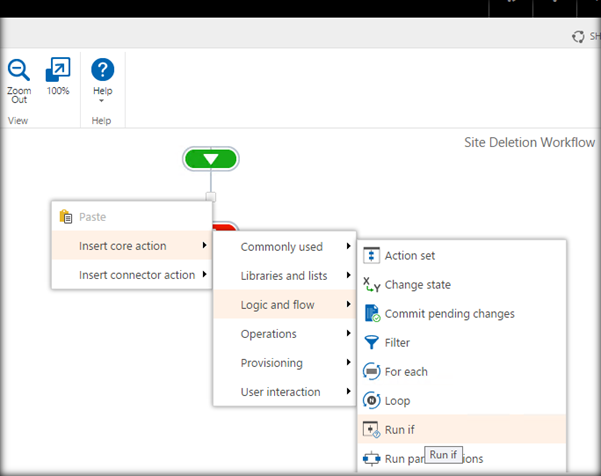This screenshot has width=601, height=476.
Task: Choose User interaction from the menu
Action: 280,392
